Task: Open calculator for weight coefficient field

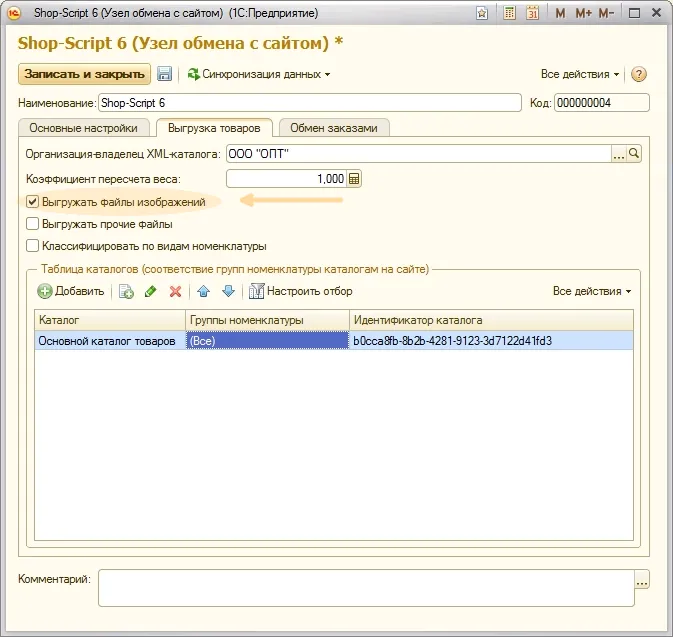Action: pos(354,179)
